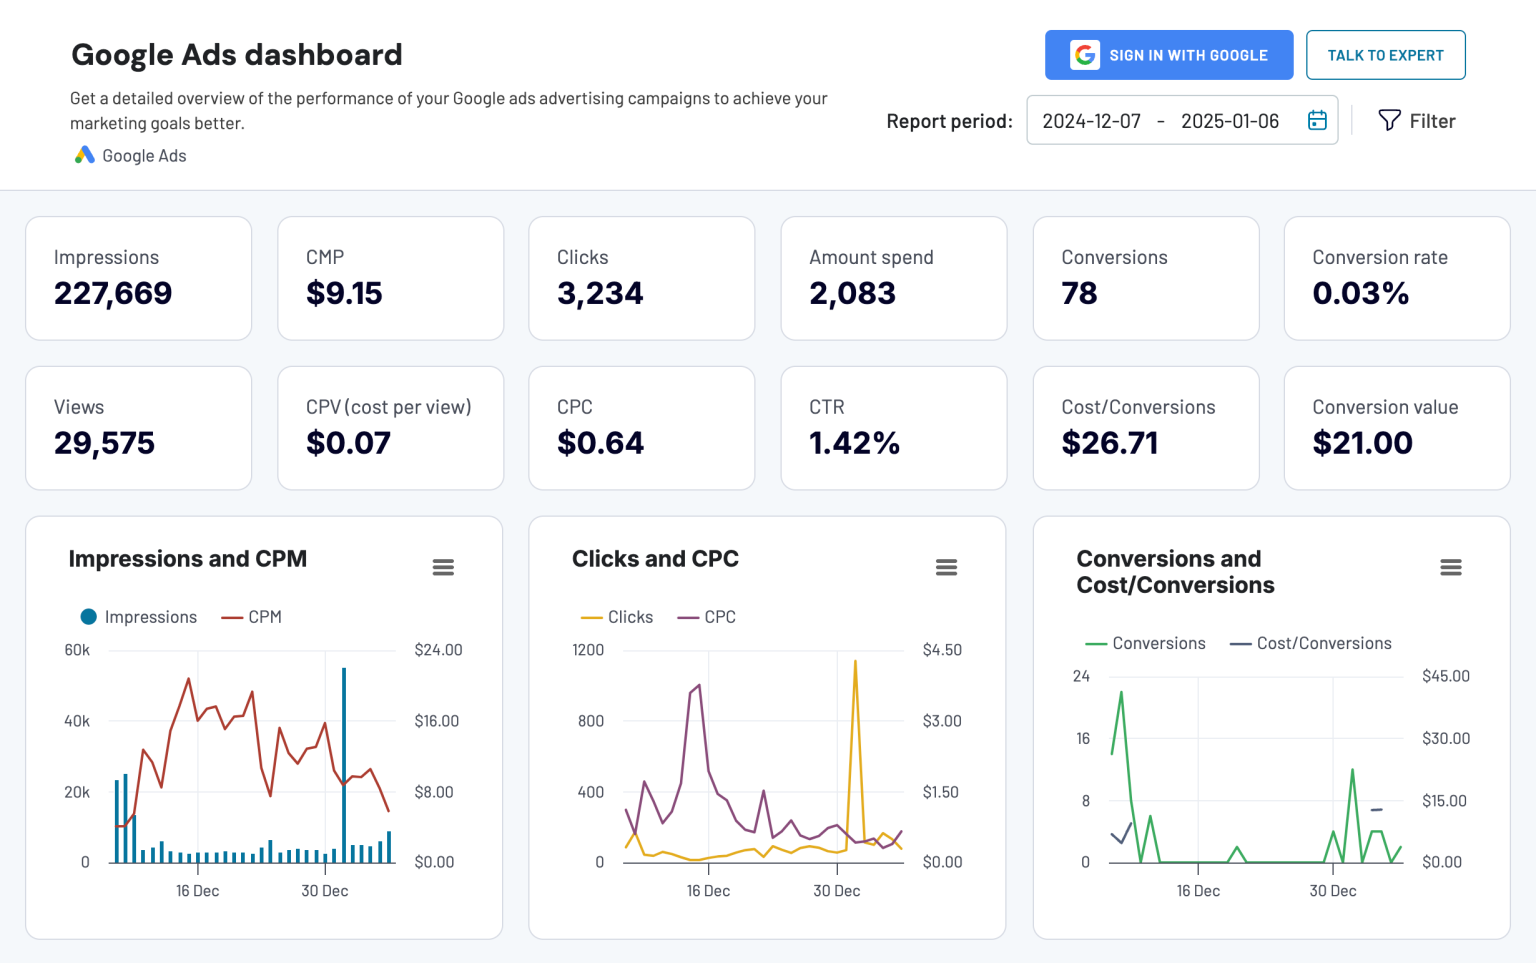Open the Clicks and CPC chart menu icon
Image resolution: width=1536 pixels, height=963 pixels.
point(946,566)
